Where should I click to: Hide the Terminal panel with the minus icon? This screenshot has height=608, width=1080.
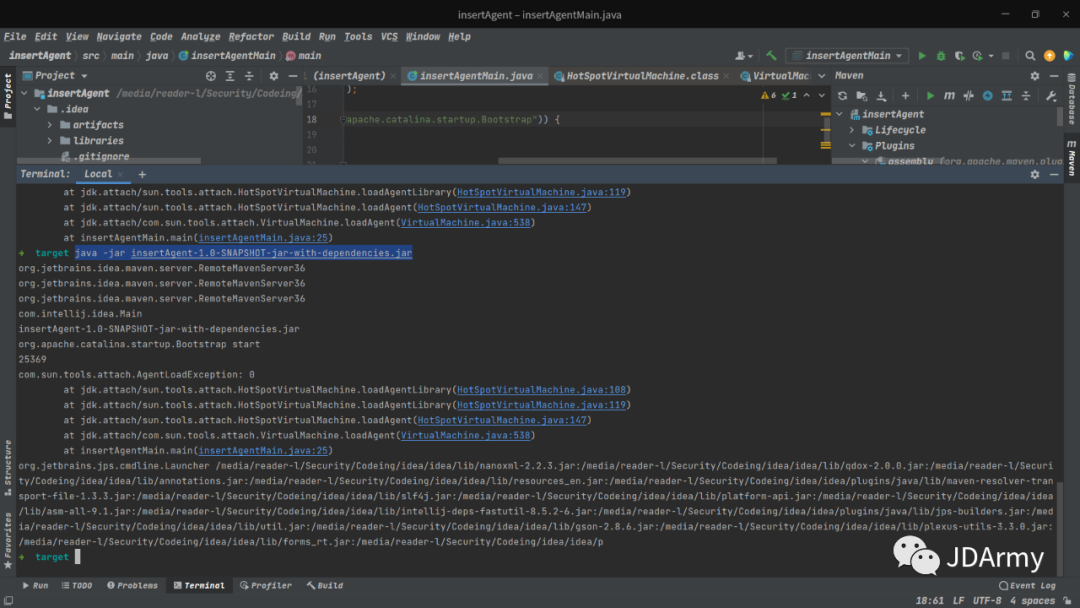click(x=1054, y=175)
